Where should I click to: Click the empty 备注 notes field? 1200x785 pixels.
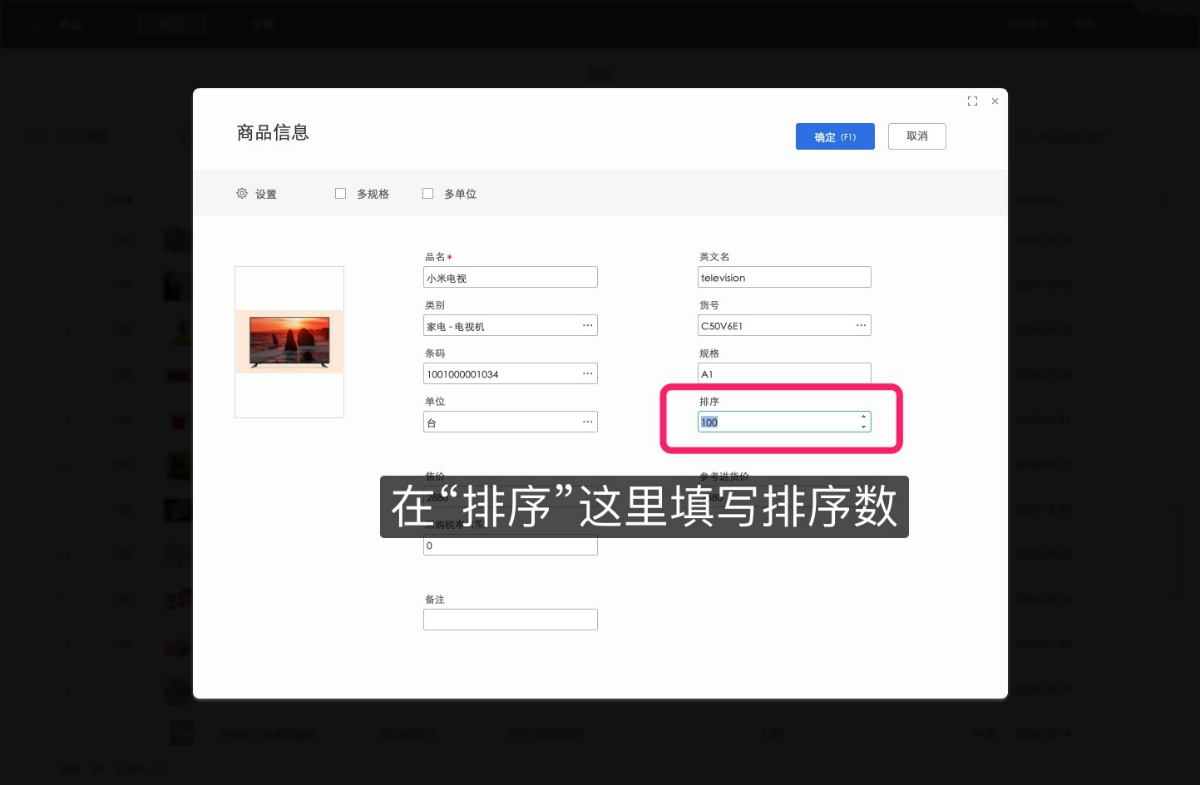coord(510,620)
